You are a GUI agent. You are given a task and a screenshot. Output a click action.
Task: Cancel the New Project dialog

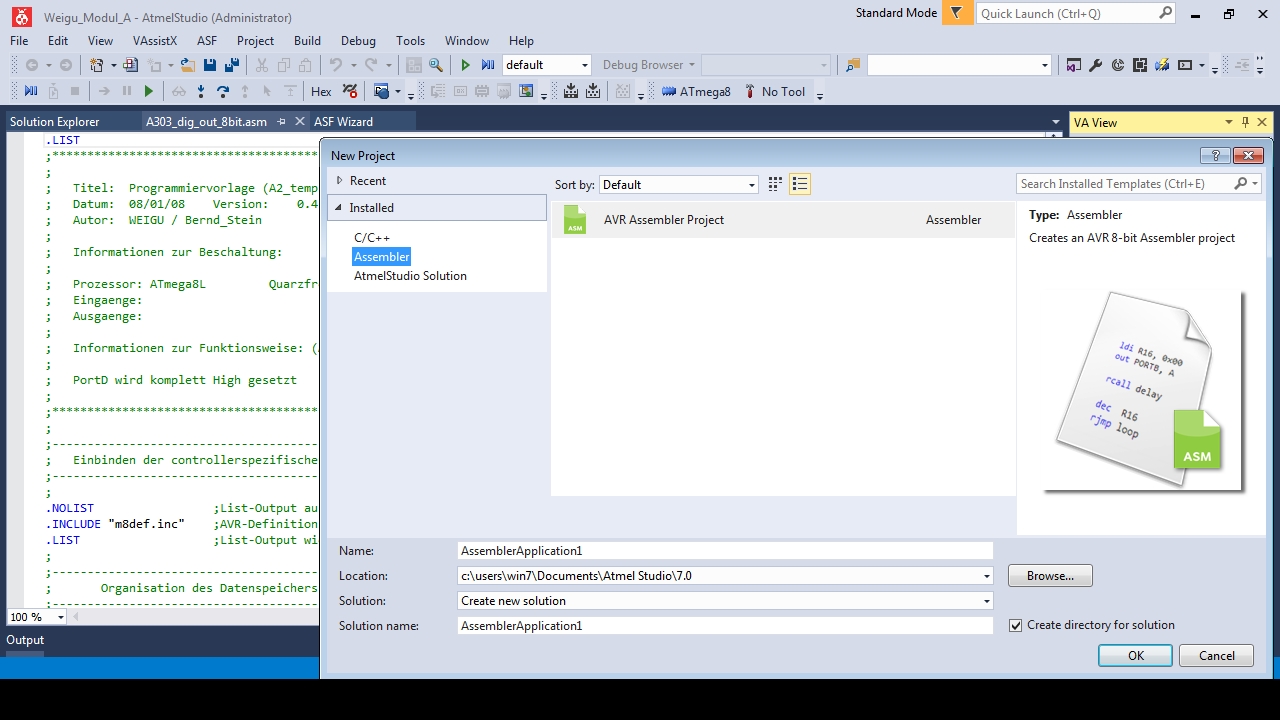[x=1216, y=656]
